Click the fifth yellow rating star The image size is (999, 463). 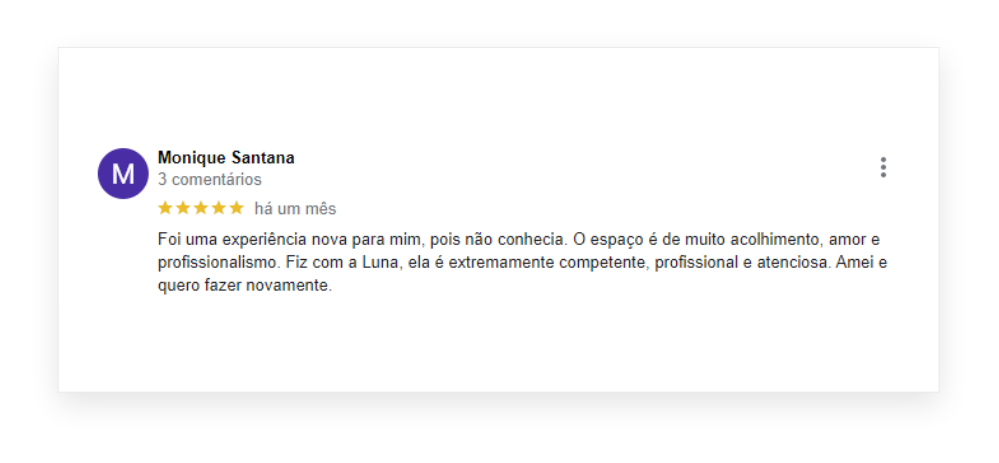coord(236,208)
